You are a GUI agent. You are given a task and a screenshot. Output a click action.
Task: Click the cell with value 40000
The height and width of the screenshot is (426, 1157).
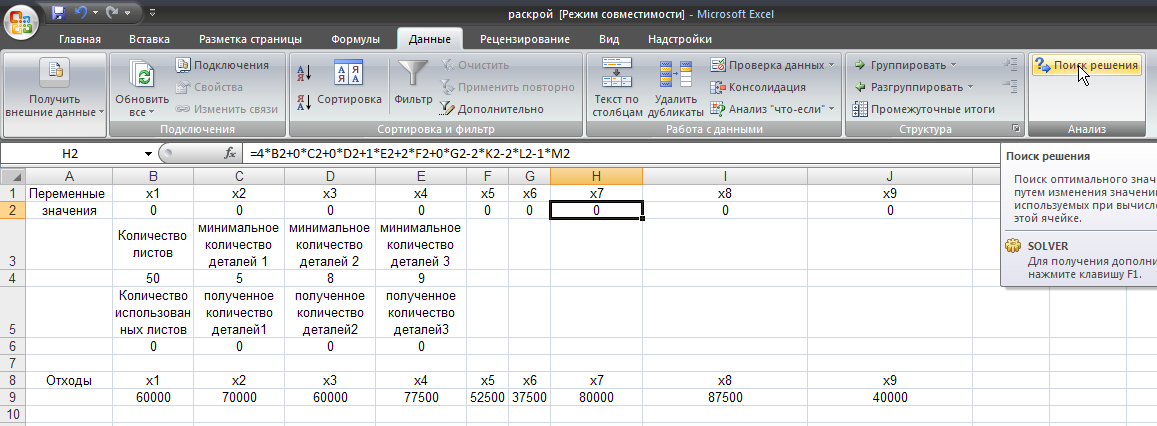click(889, 397)
